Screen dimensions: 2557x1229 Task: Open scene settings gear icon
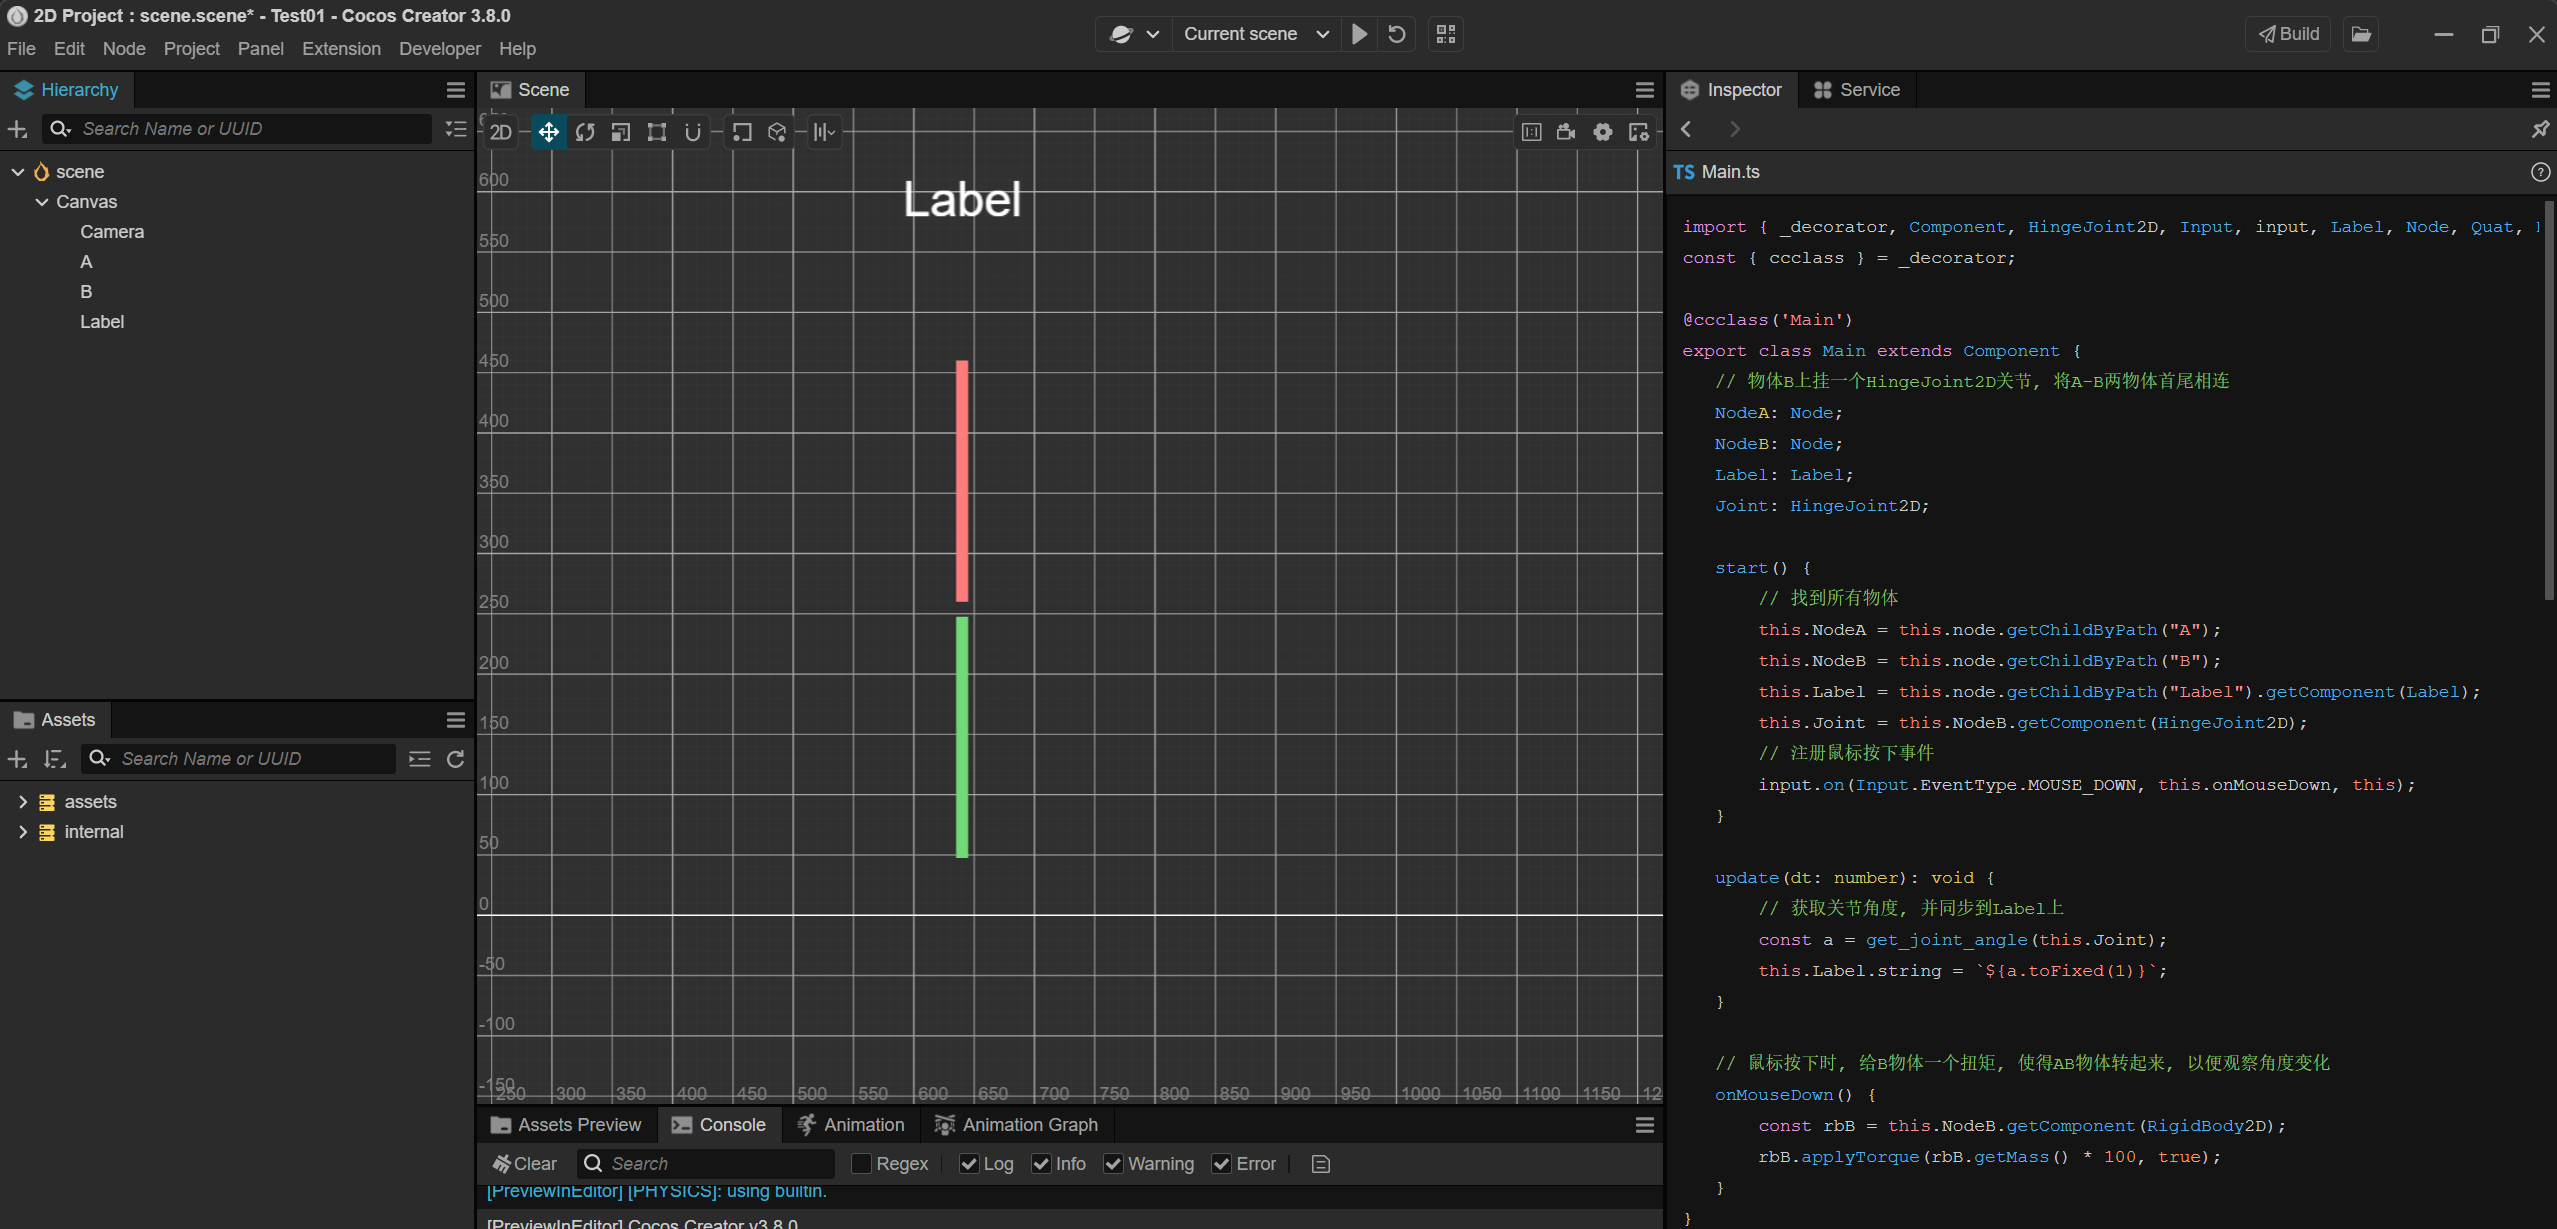tap(1602, 132)
